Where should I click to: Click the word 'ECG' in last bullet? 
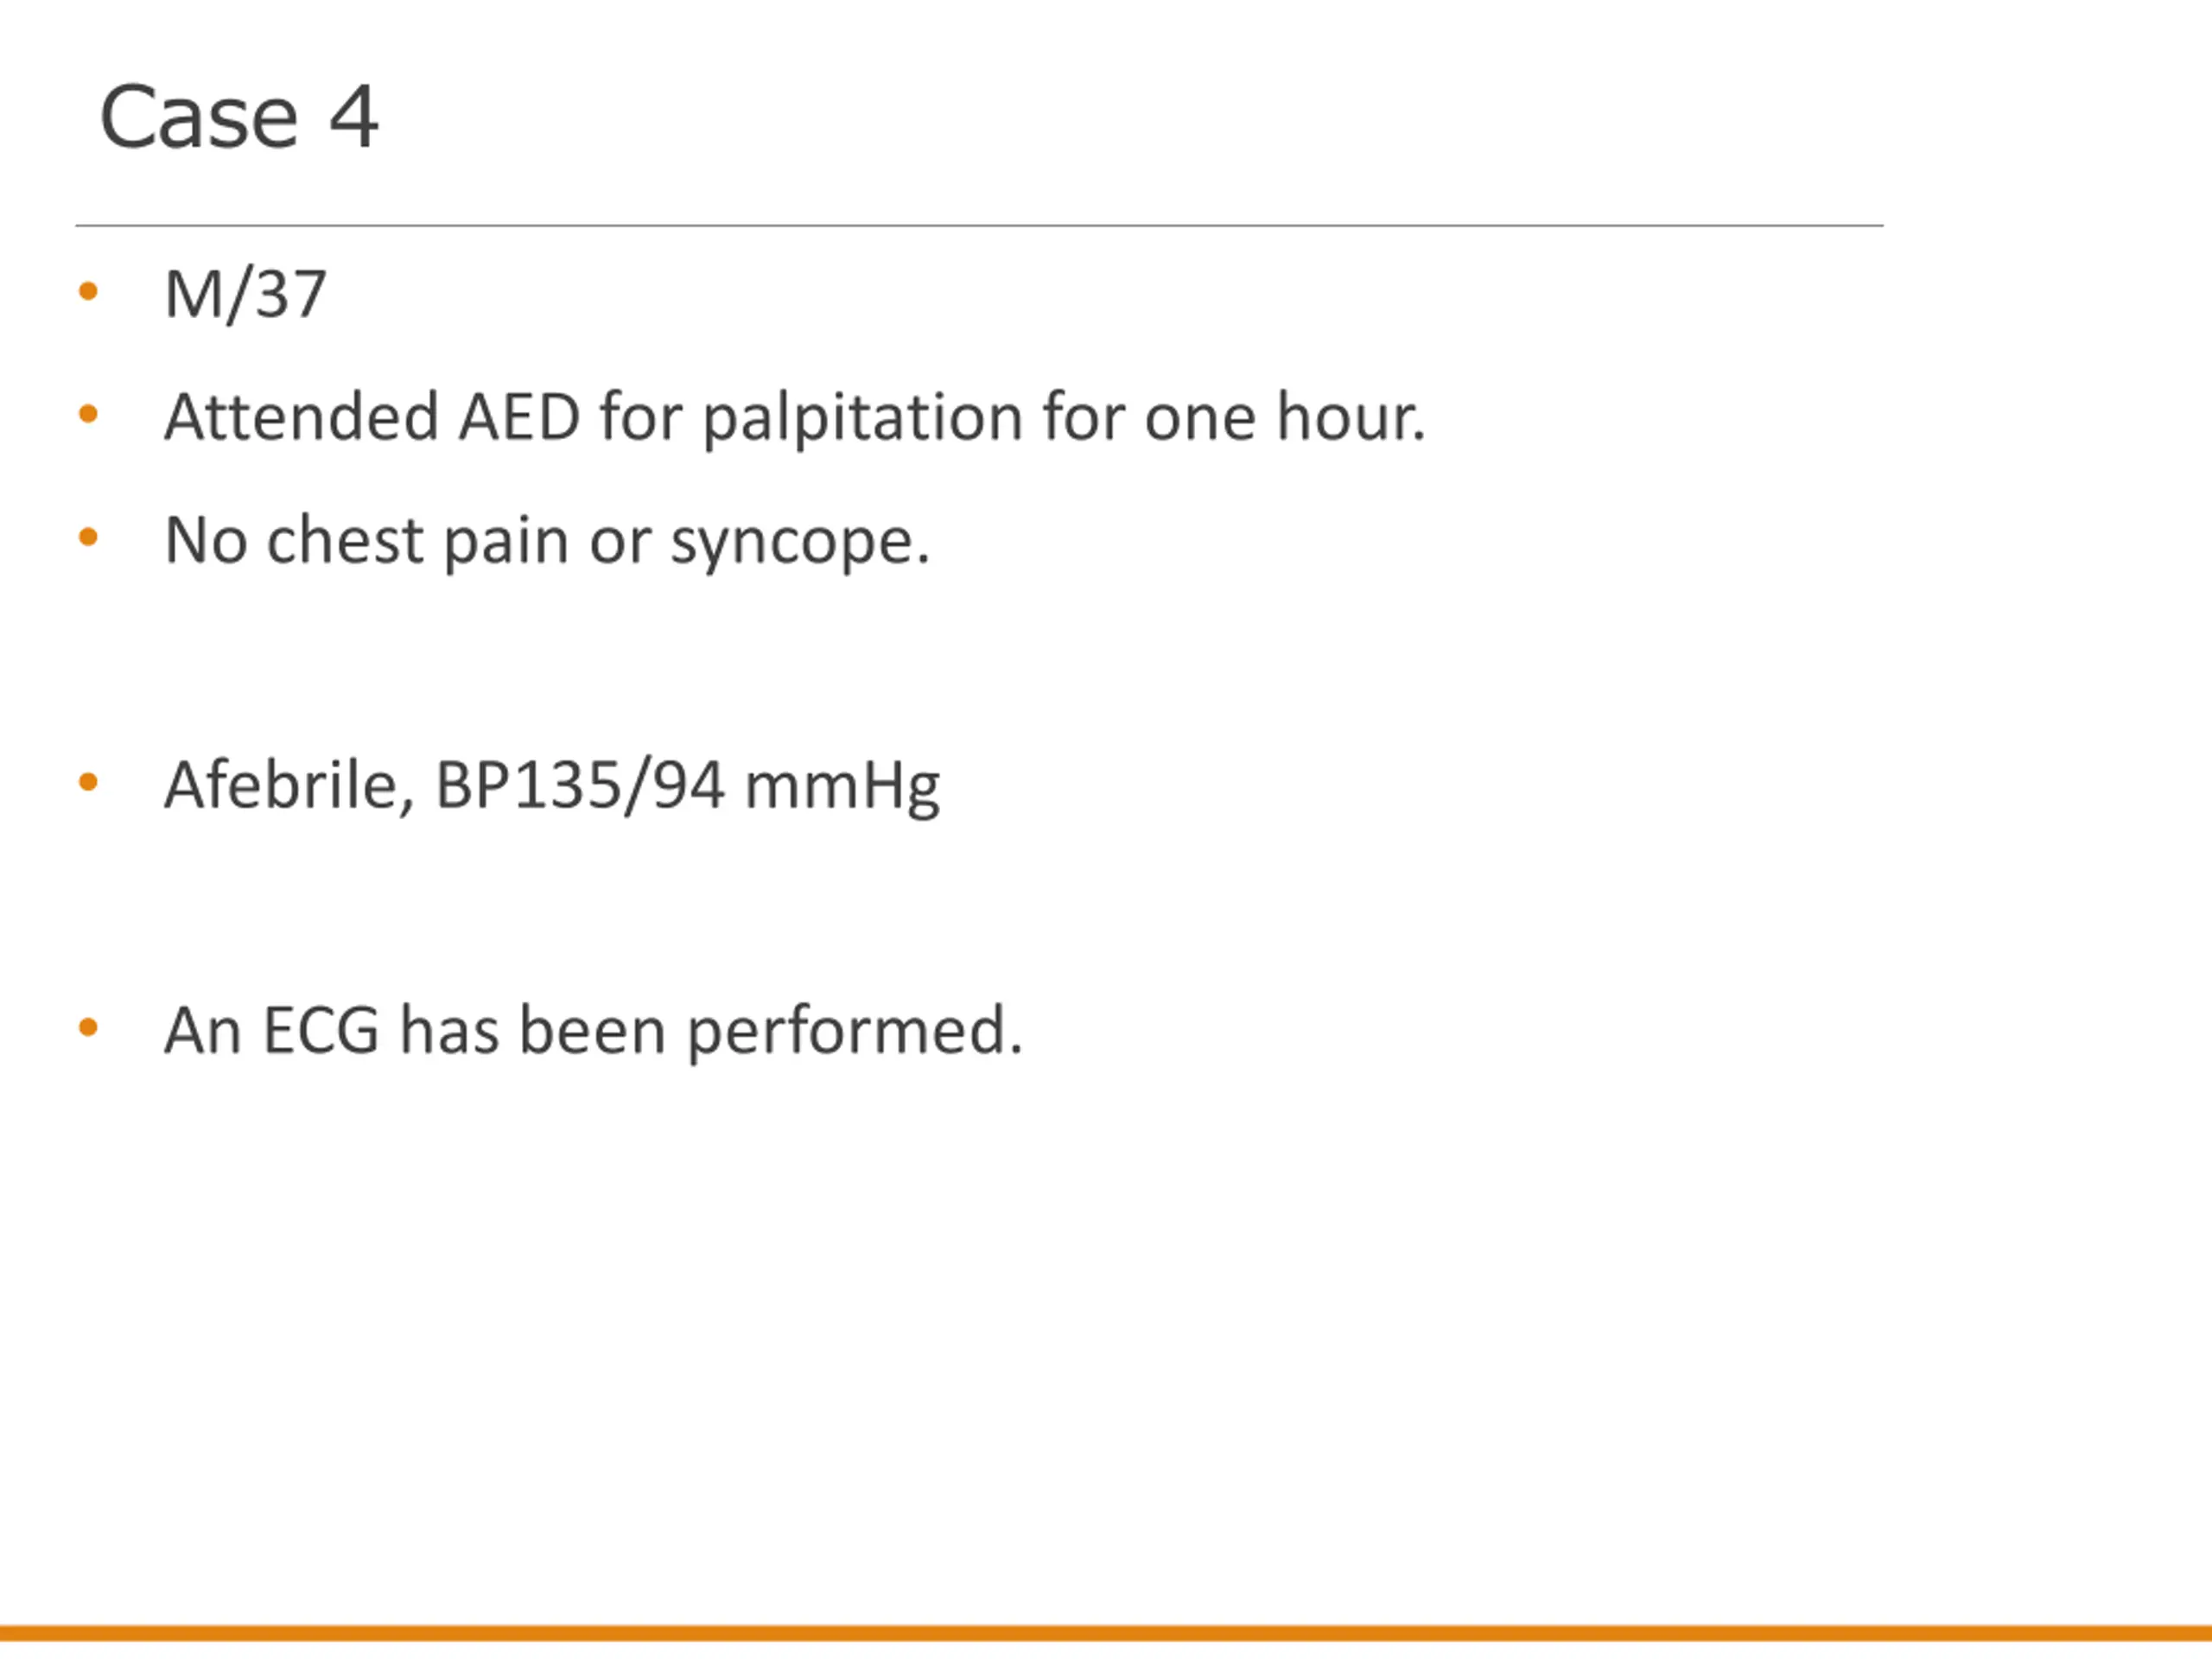pyautogui.click(x=321, y=1030)
